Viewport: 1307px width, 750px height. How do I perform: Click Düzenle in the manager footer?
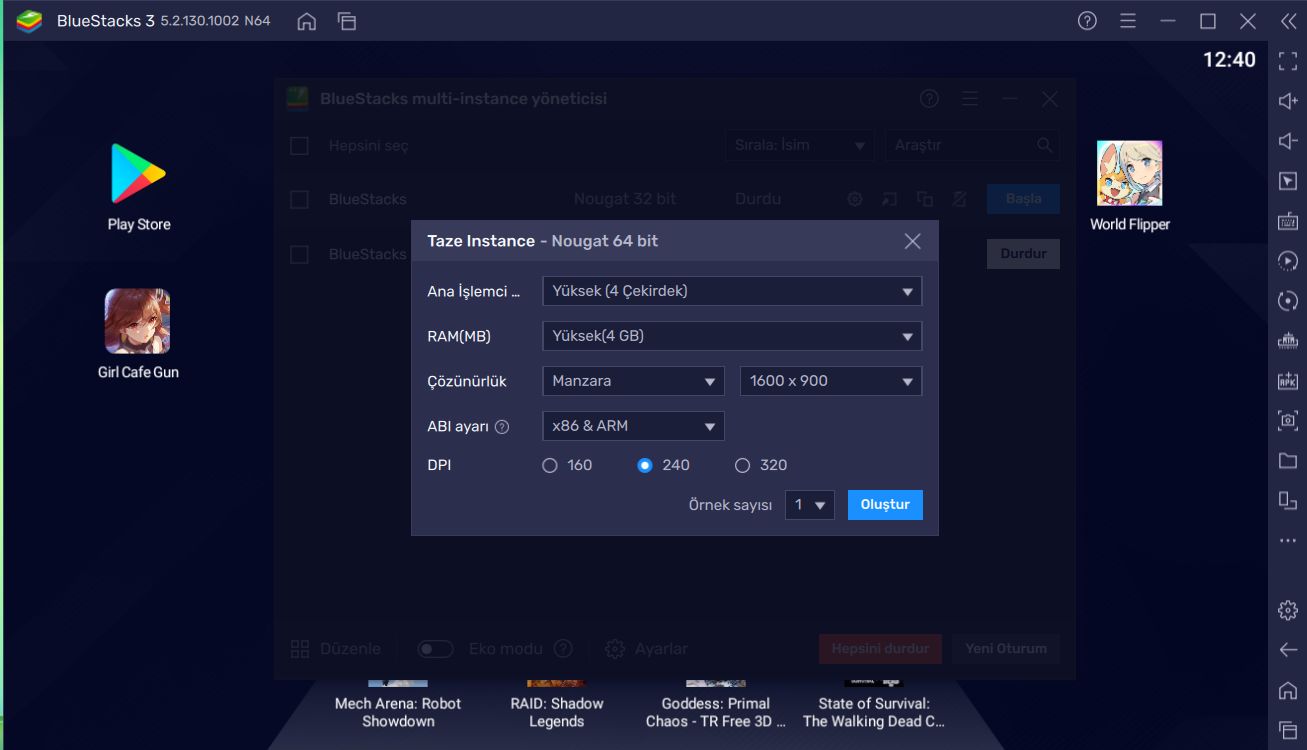point(335,649)
